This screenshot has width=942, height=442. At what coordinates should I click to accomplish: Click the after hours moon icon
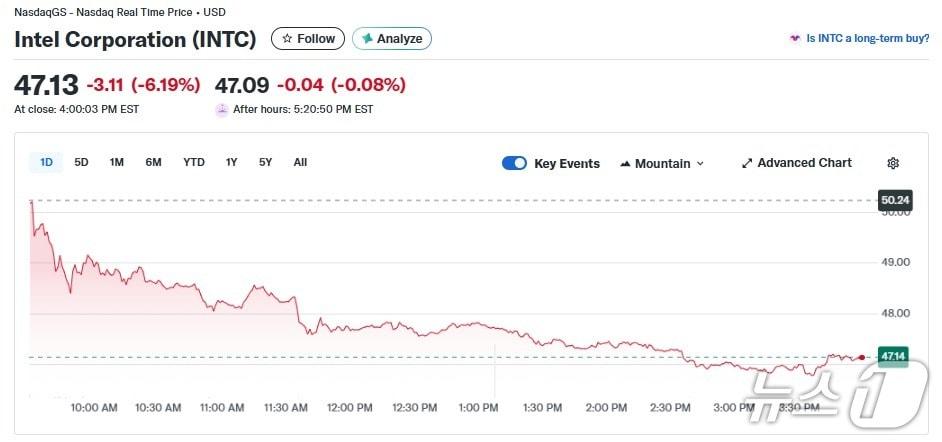pos(222,110)
